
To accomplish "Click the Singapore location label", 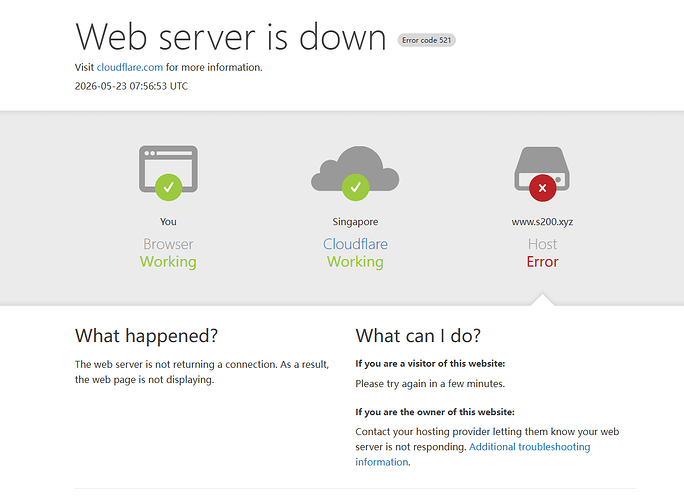I will (x=355, y=222).
